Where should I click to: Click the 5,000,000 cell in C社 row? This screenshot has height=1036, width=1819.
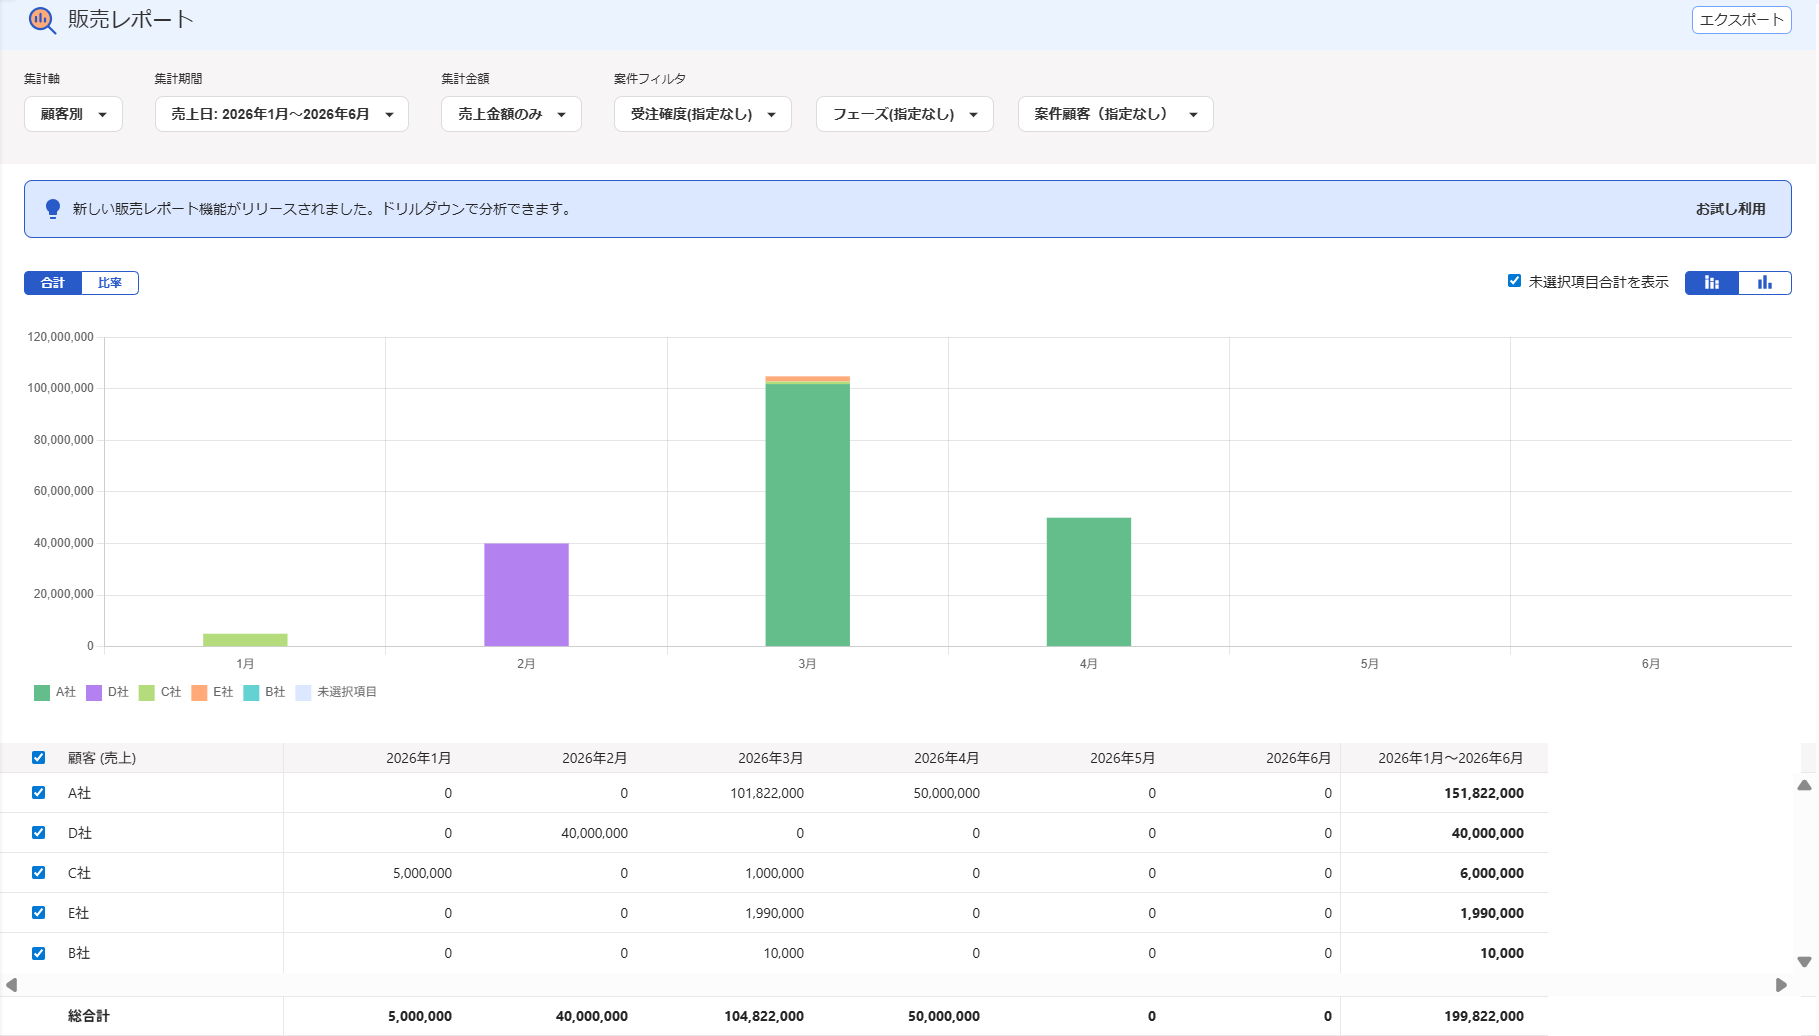click(423, 873)
